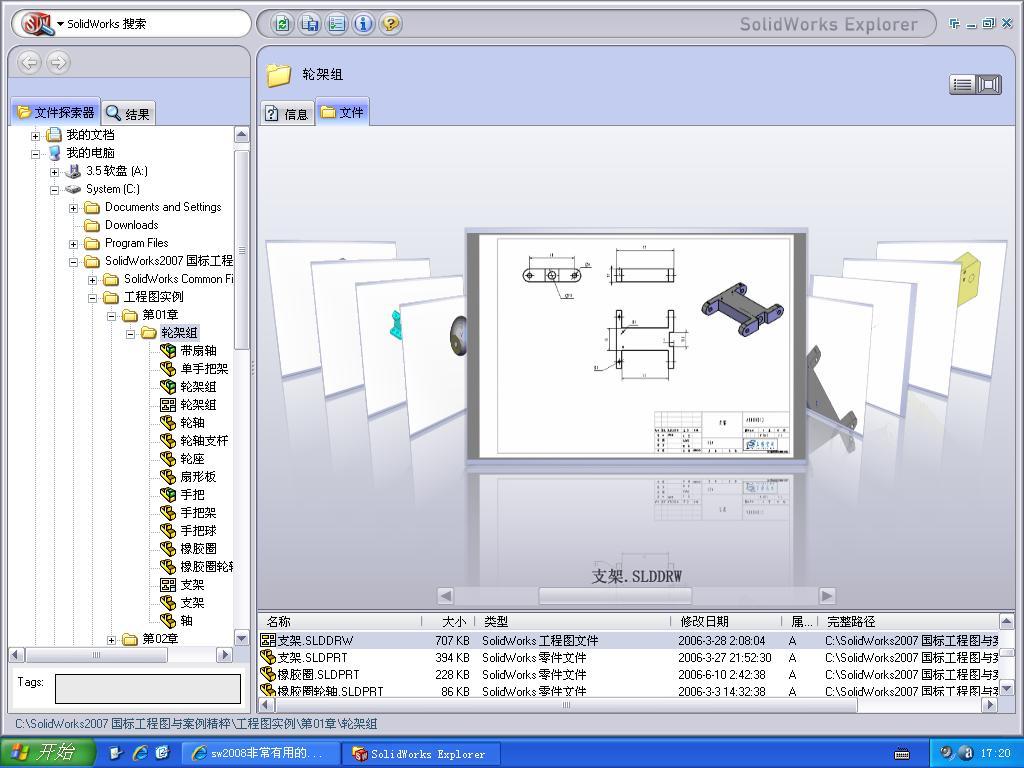
Task: Click the Tags input field
Action: click(x=147, y=689)
